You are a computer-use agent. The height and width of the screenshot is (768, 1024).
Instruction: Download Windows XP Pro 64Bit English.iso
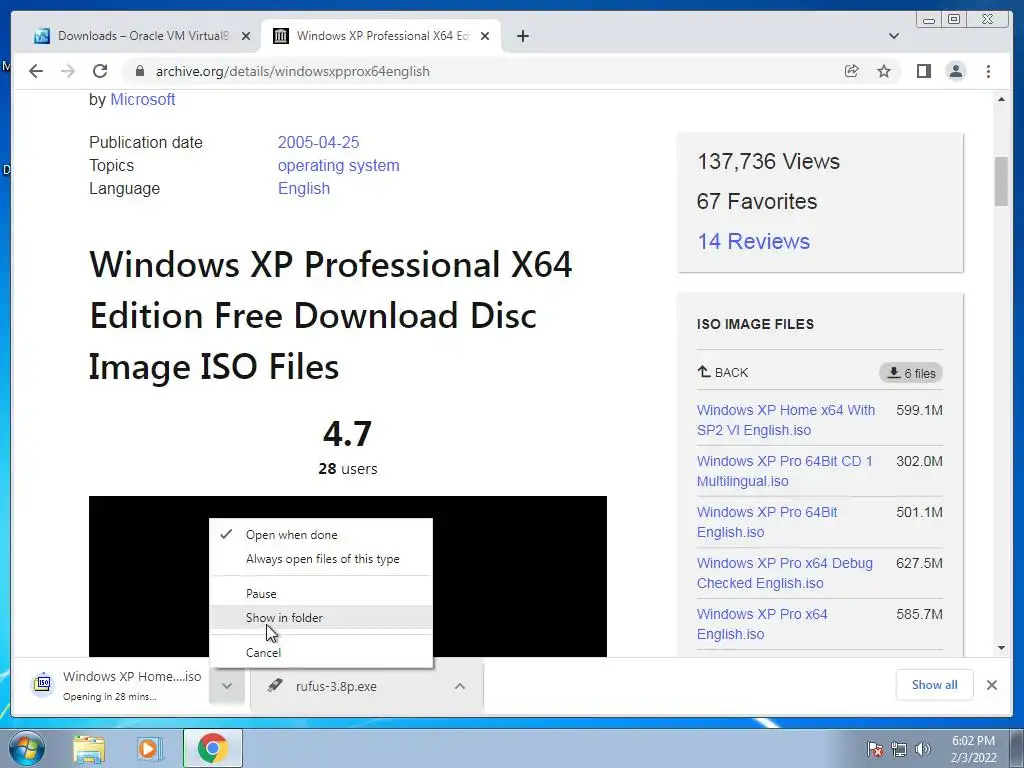(x=767, y=522)
